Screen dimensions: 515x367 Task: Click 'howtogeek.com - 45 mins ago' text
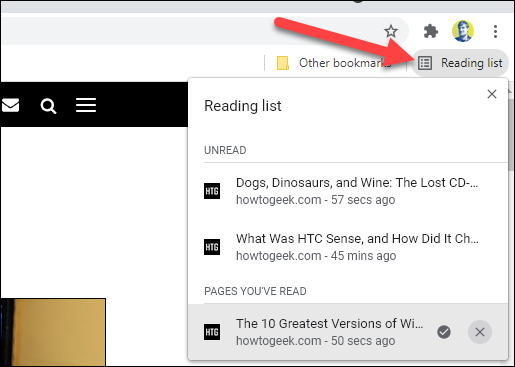(x=316, y=256)
